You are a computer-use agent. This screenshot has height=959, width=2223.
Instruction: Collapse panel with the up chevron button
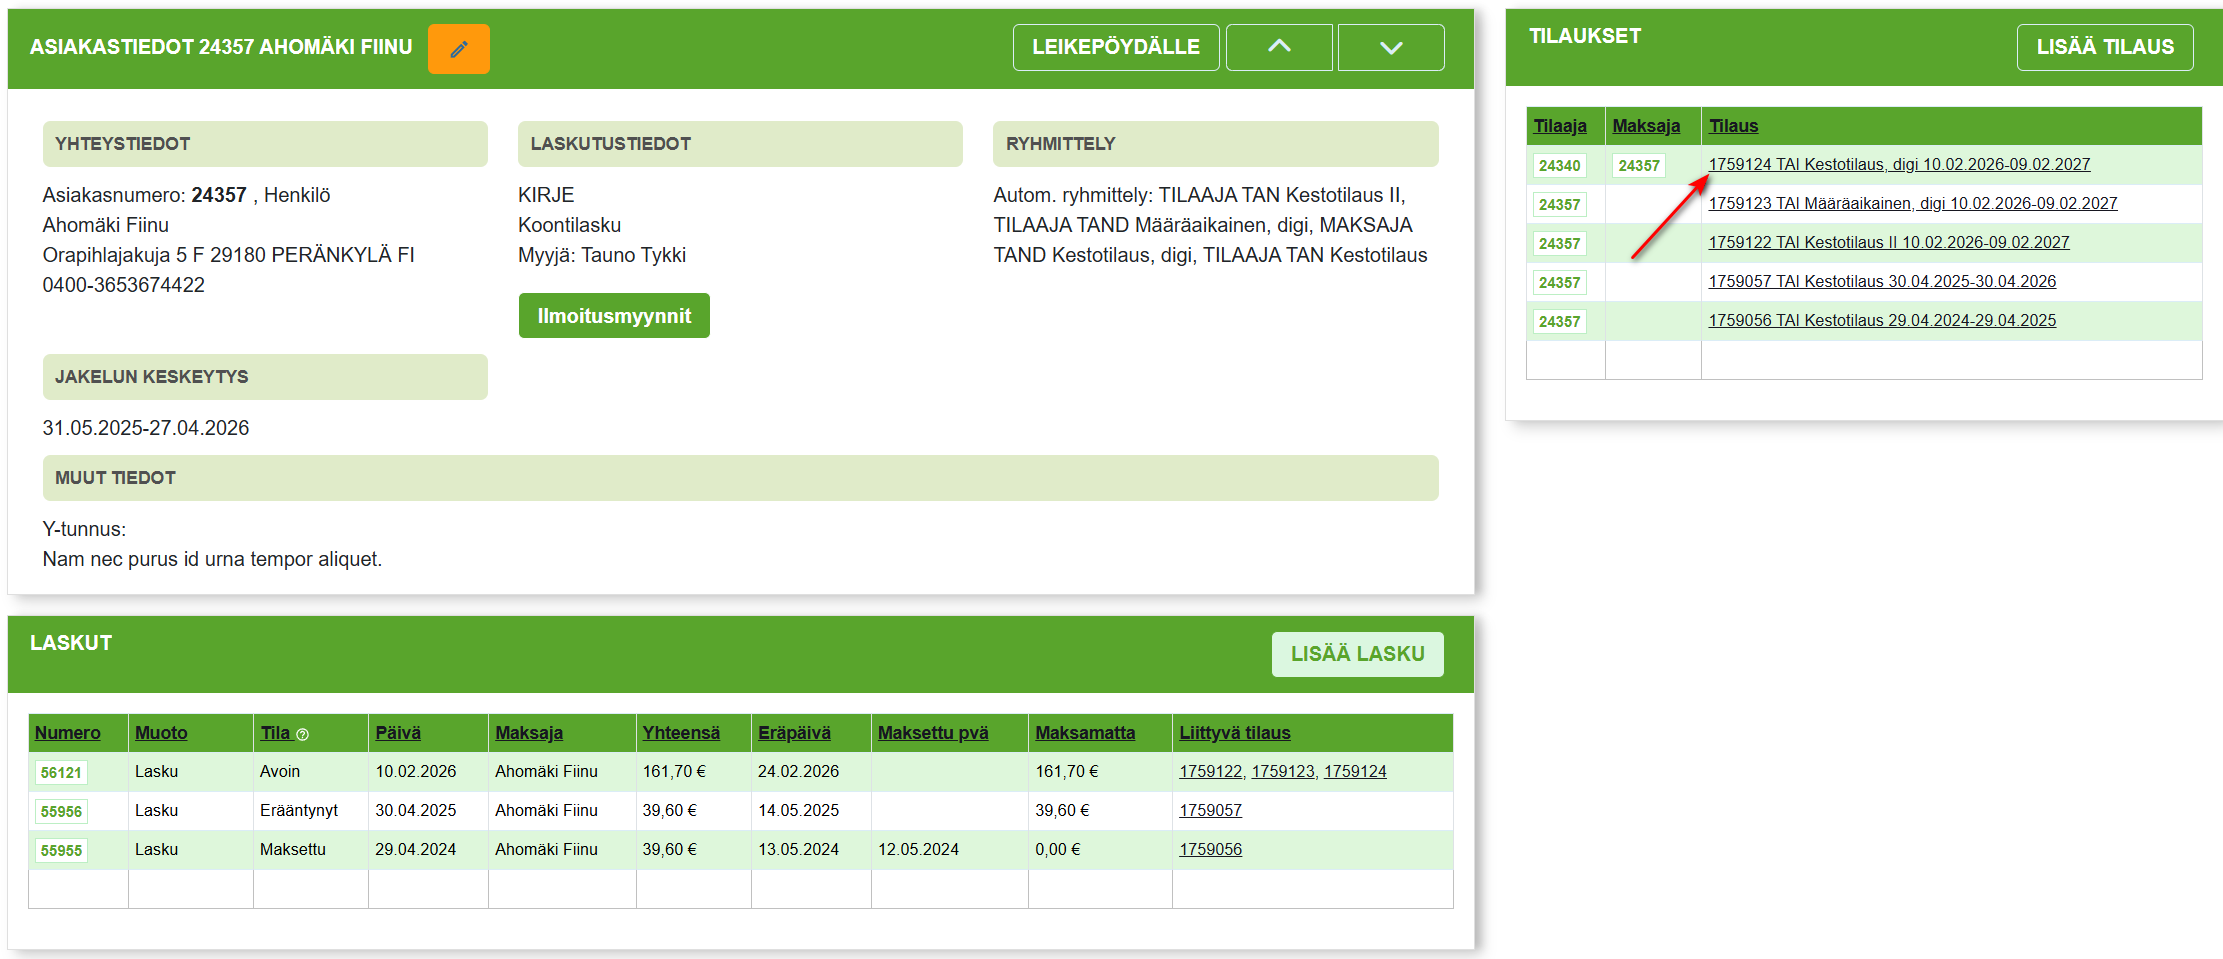pyautogui.click(x=1278, y=47)
